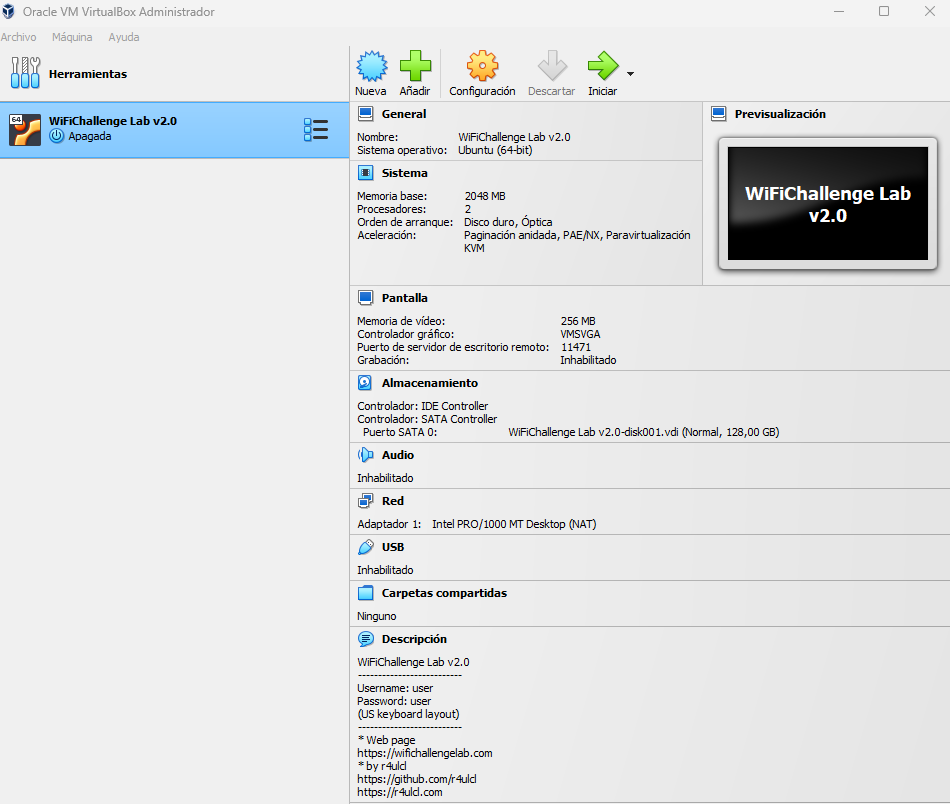
Task: Click the WiFiChallenge Lab preview thumbnail
Action: click(828, 204)
